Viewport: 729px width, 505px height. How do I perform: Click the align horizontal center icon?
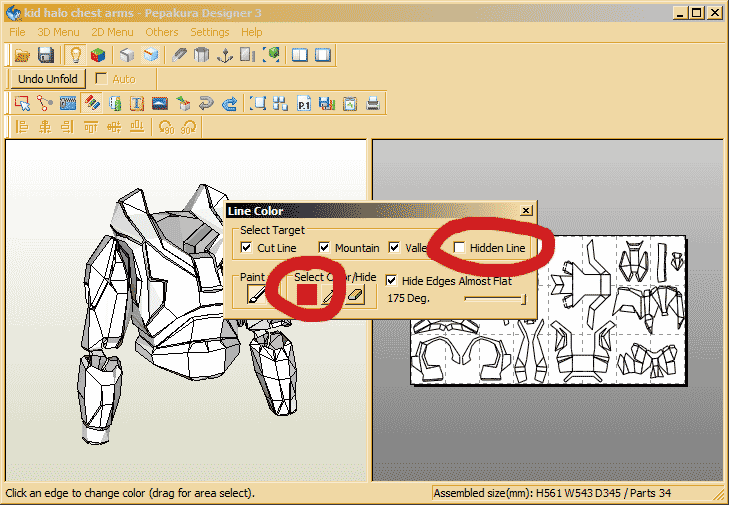(x=45, y=126)
